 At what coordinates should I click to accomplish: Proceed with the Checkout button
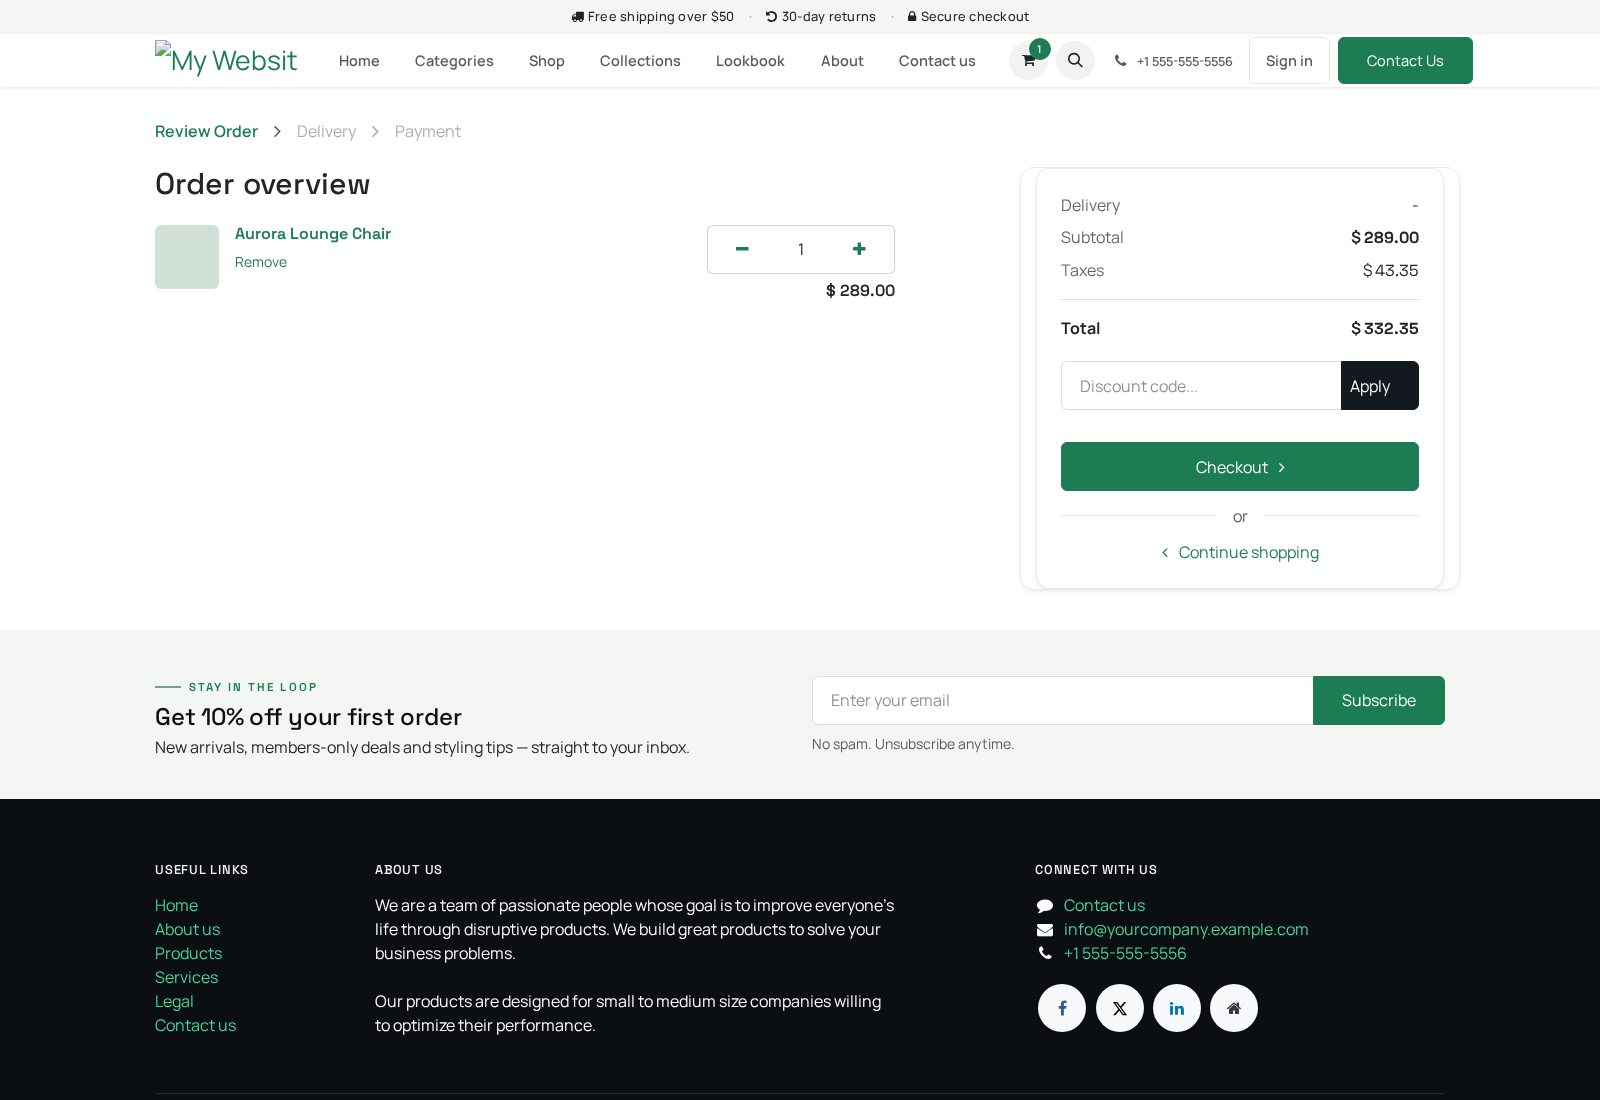pos(1240,467)
